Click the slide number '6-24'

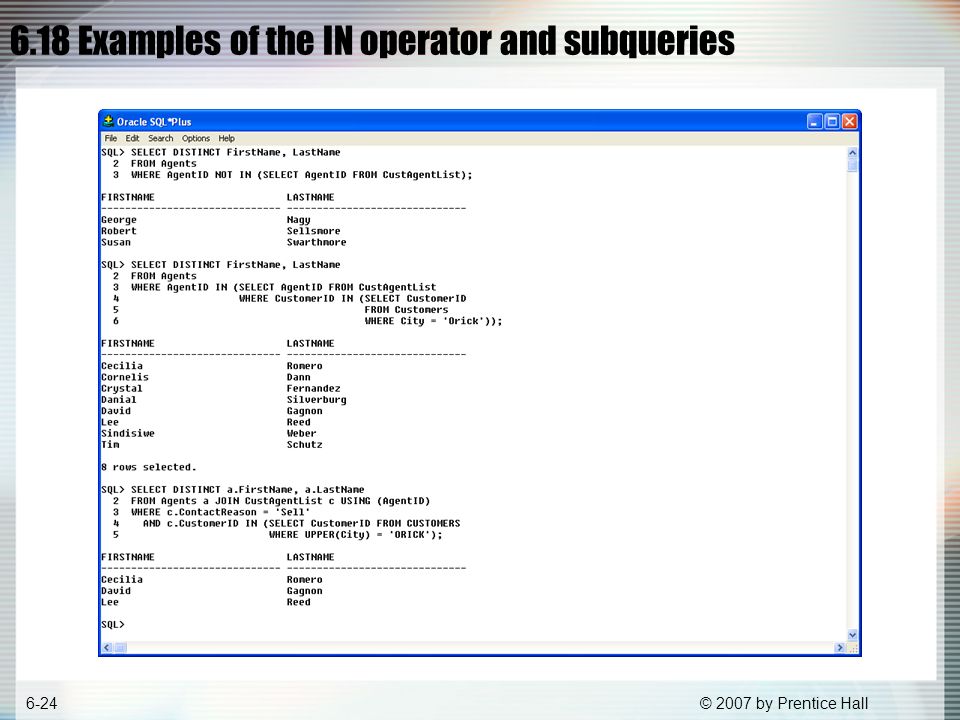pos(41,703)
